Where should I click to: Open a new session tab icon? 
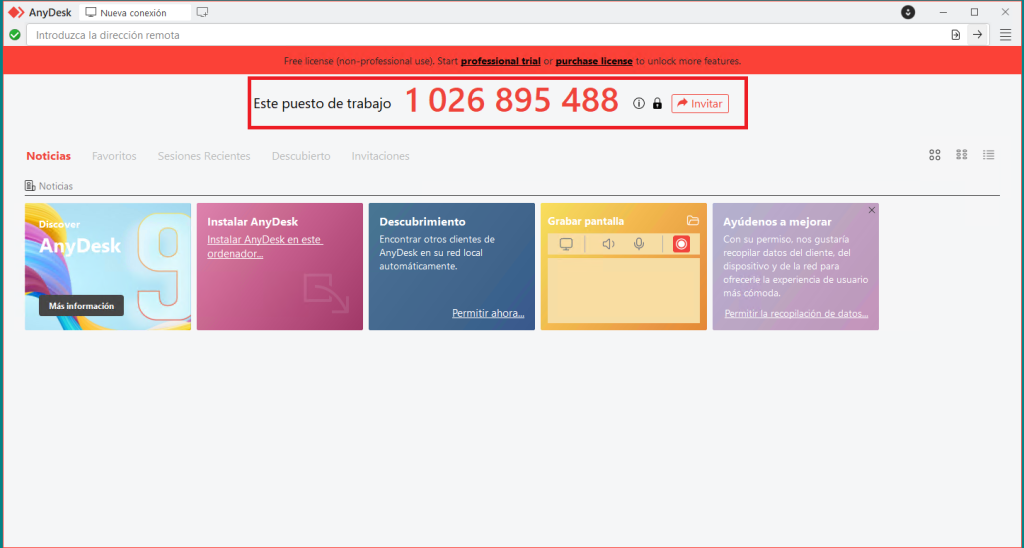(x=203, y=12)
